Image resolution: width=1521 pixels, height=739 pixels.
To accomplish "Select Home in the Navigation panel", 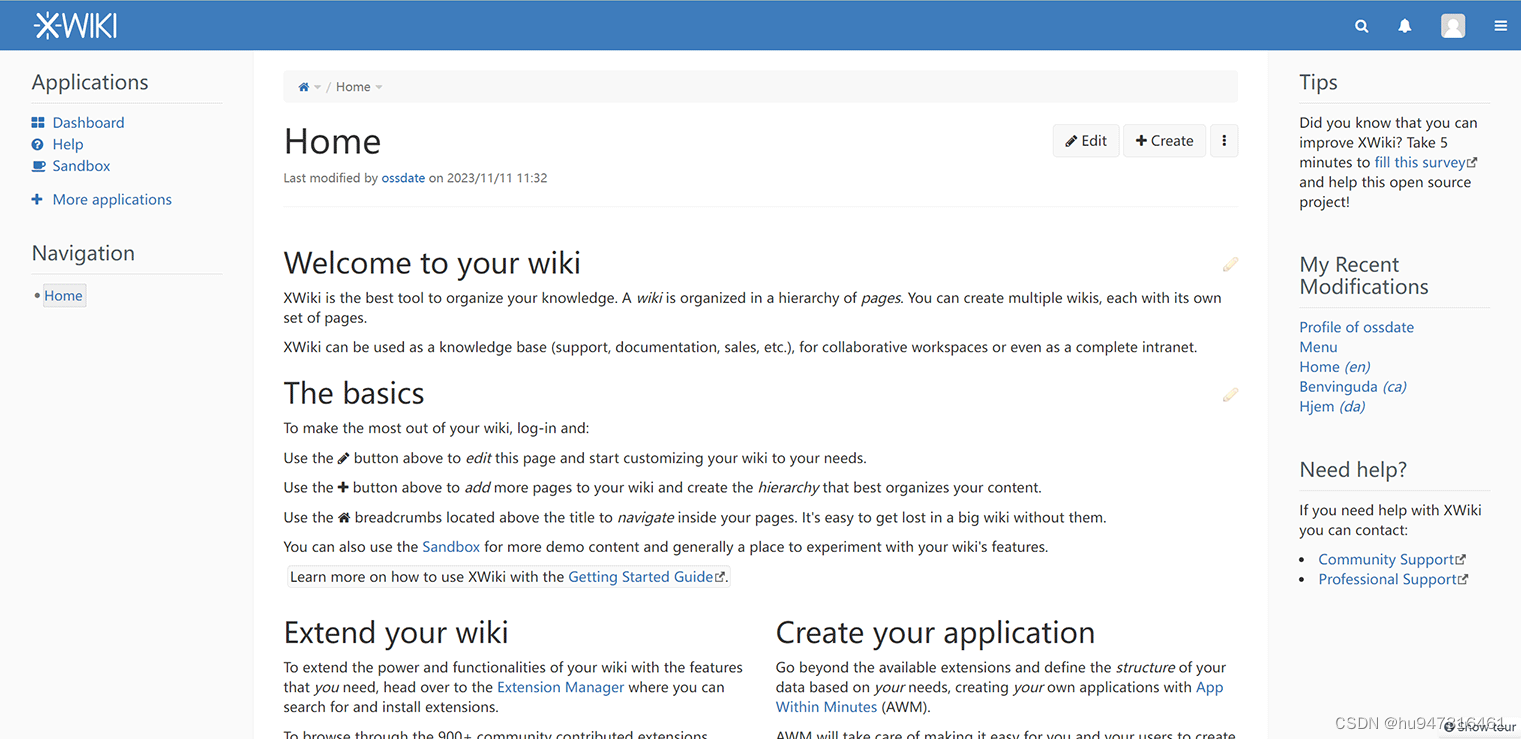I will [63, 295].
